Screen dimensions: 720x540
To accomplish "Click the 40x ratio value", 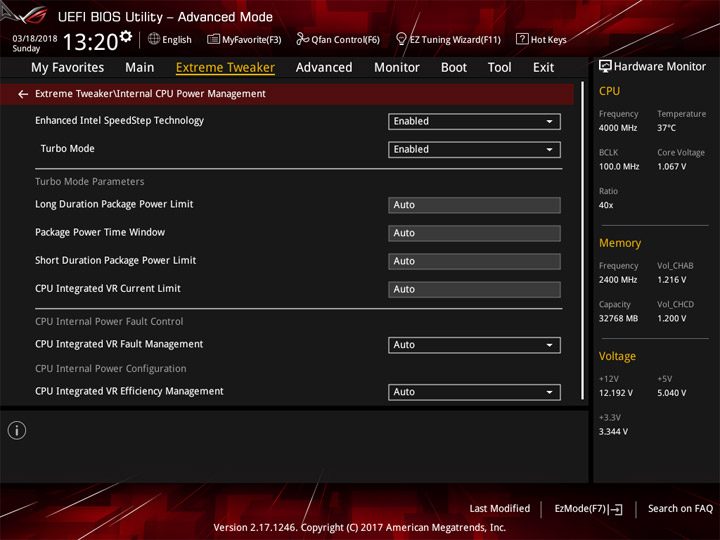I will 606,205.
